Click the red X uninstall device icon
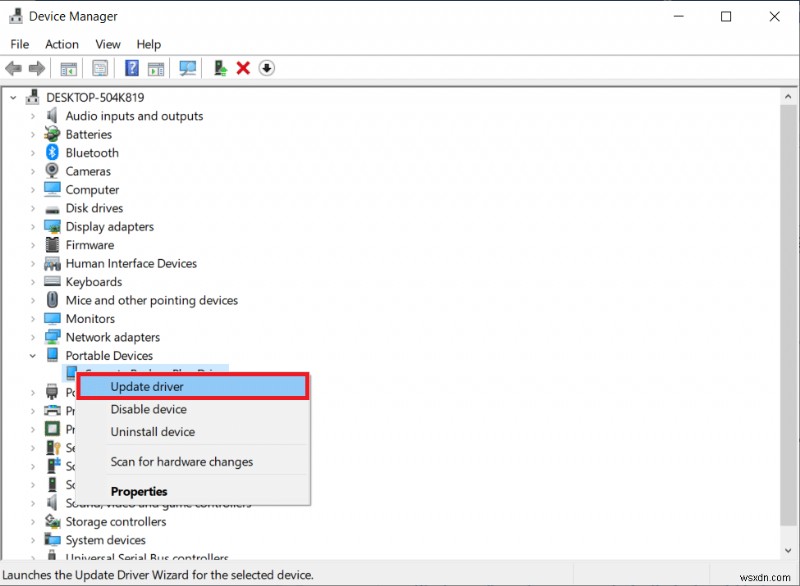The height and width of the screenshot is (586, 800). (243, 68)
